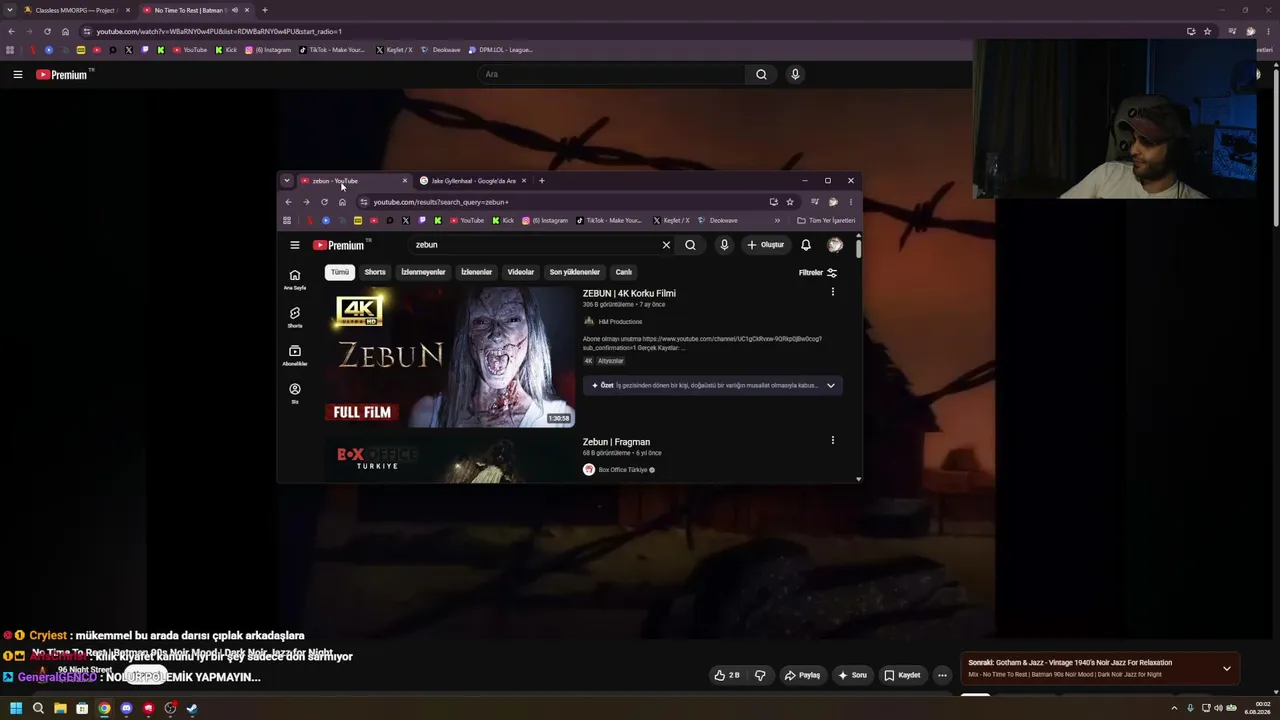
Task: Expand the Sonraki up-next panel
Action: (1227, 668)
